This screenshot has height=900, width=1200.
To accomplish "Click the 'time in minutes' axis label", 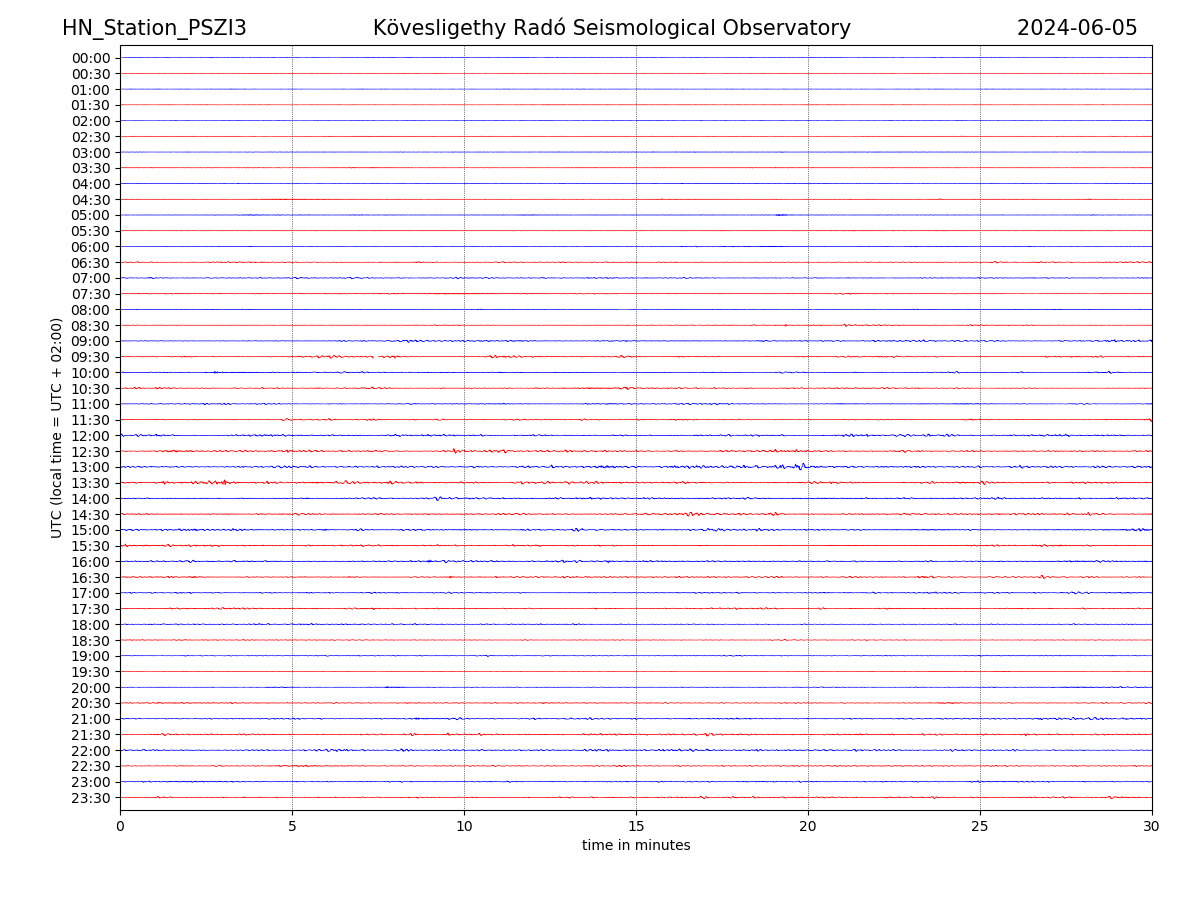I will click(636, 846).
